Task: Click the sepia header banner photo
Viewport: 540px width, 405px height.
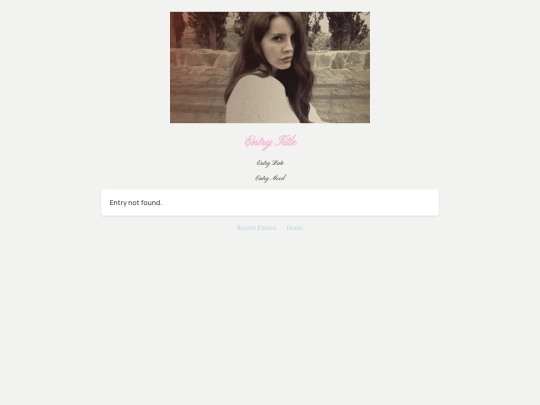Action: click(270, 68)
